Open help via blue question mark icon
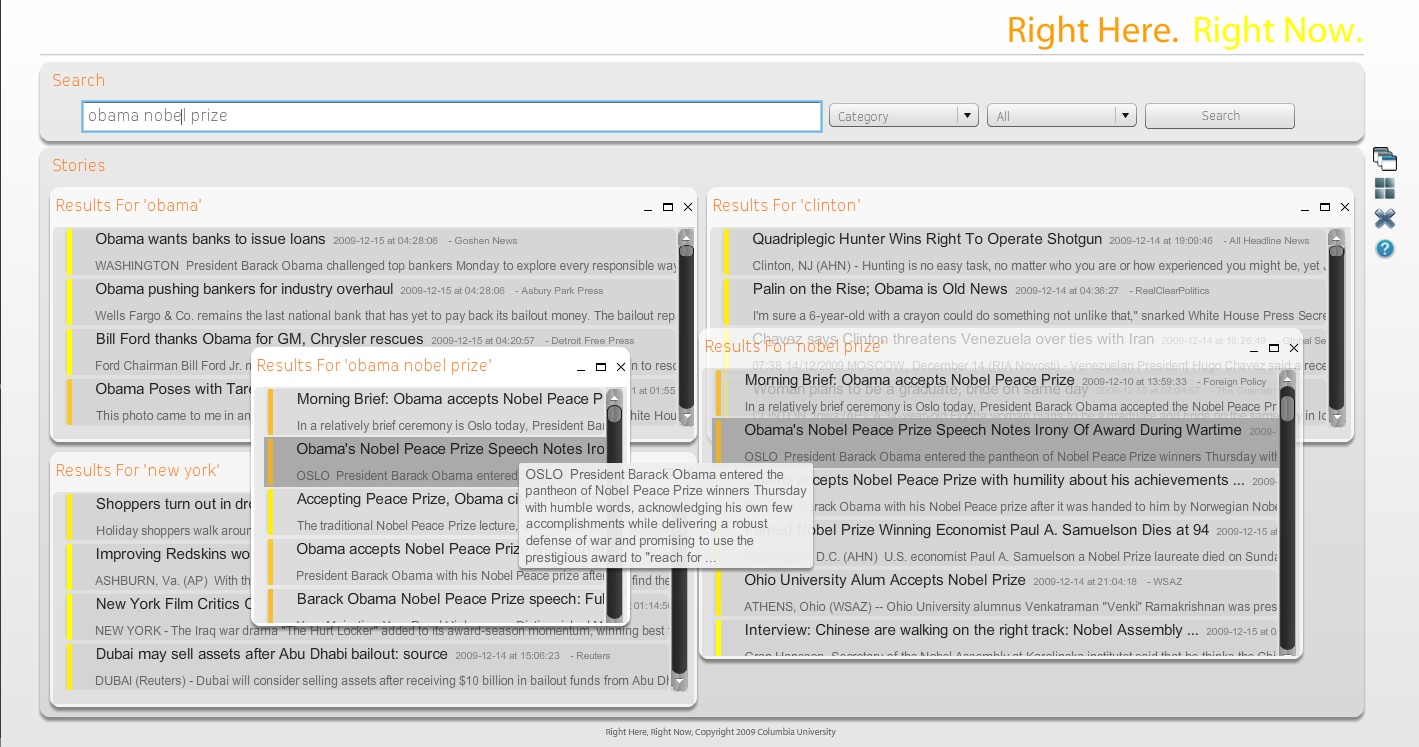 [1385, 249]
